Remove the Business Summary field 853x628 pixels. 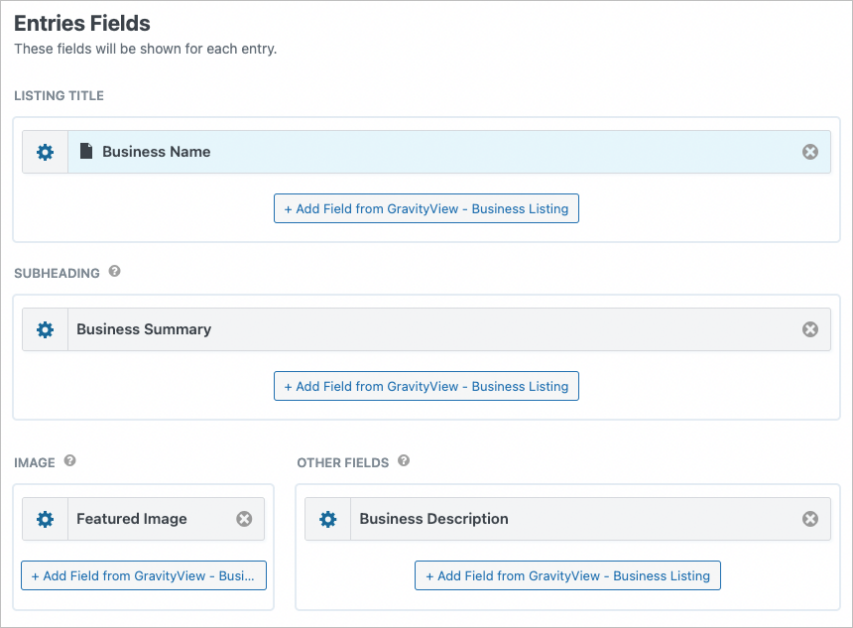[810, 329]
